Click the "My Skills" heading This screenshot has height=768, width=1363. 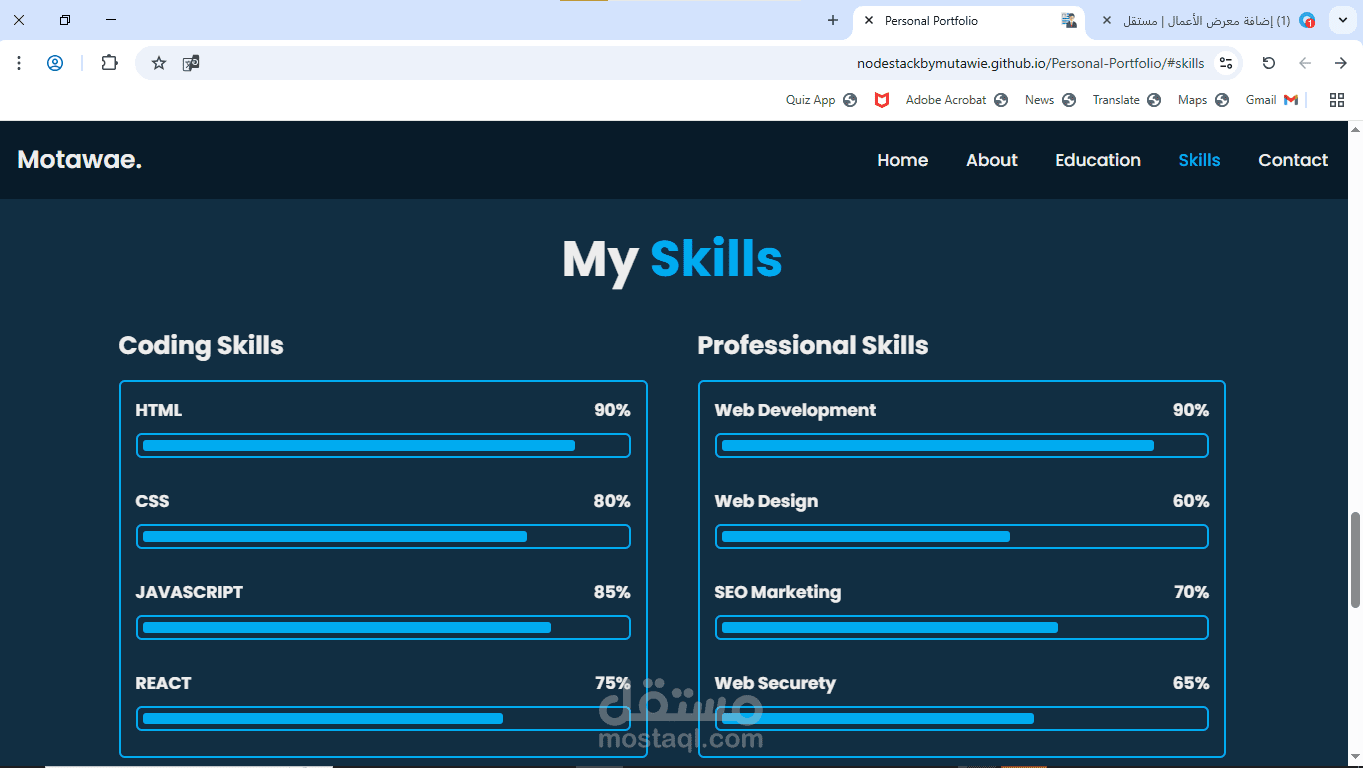(x=672, y=259)
